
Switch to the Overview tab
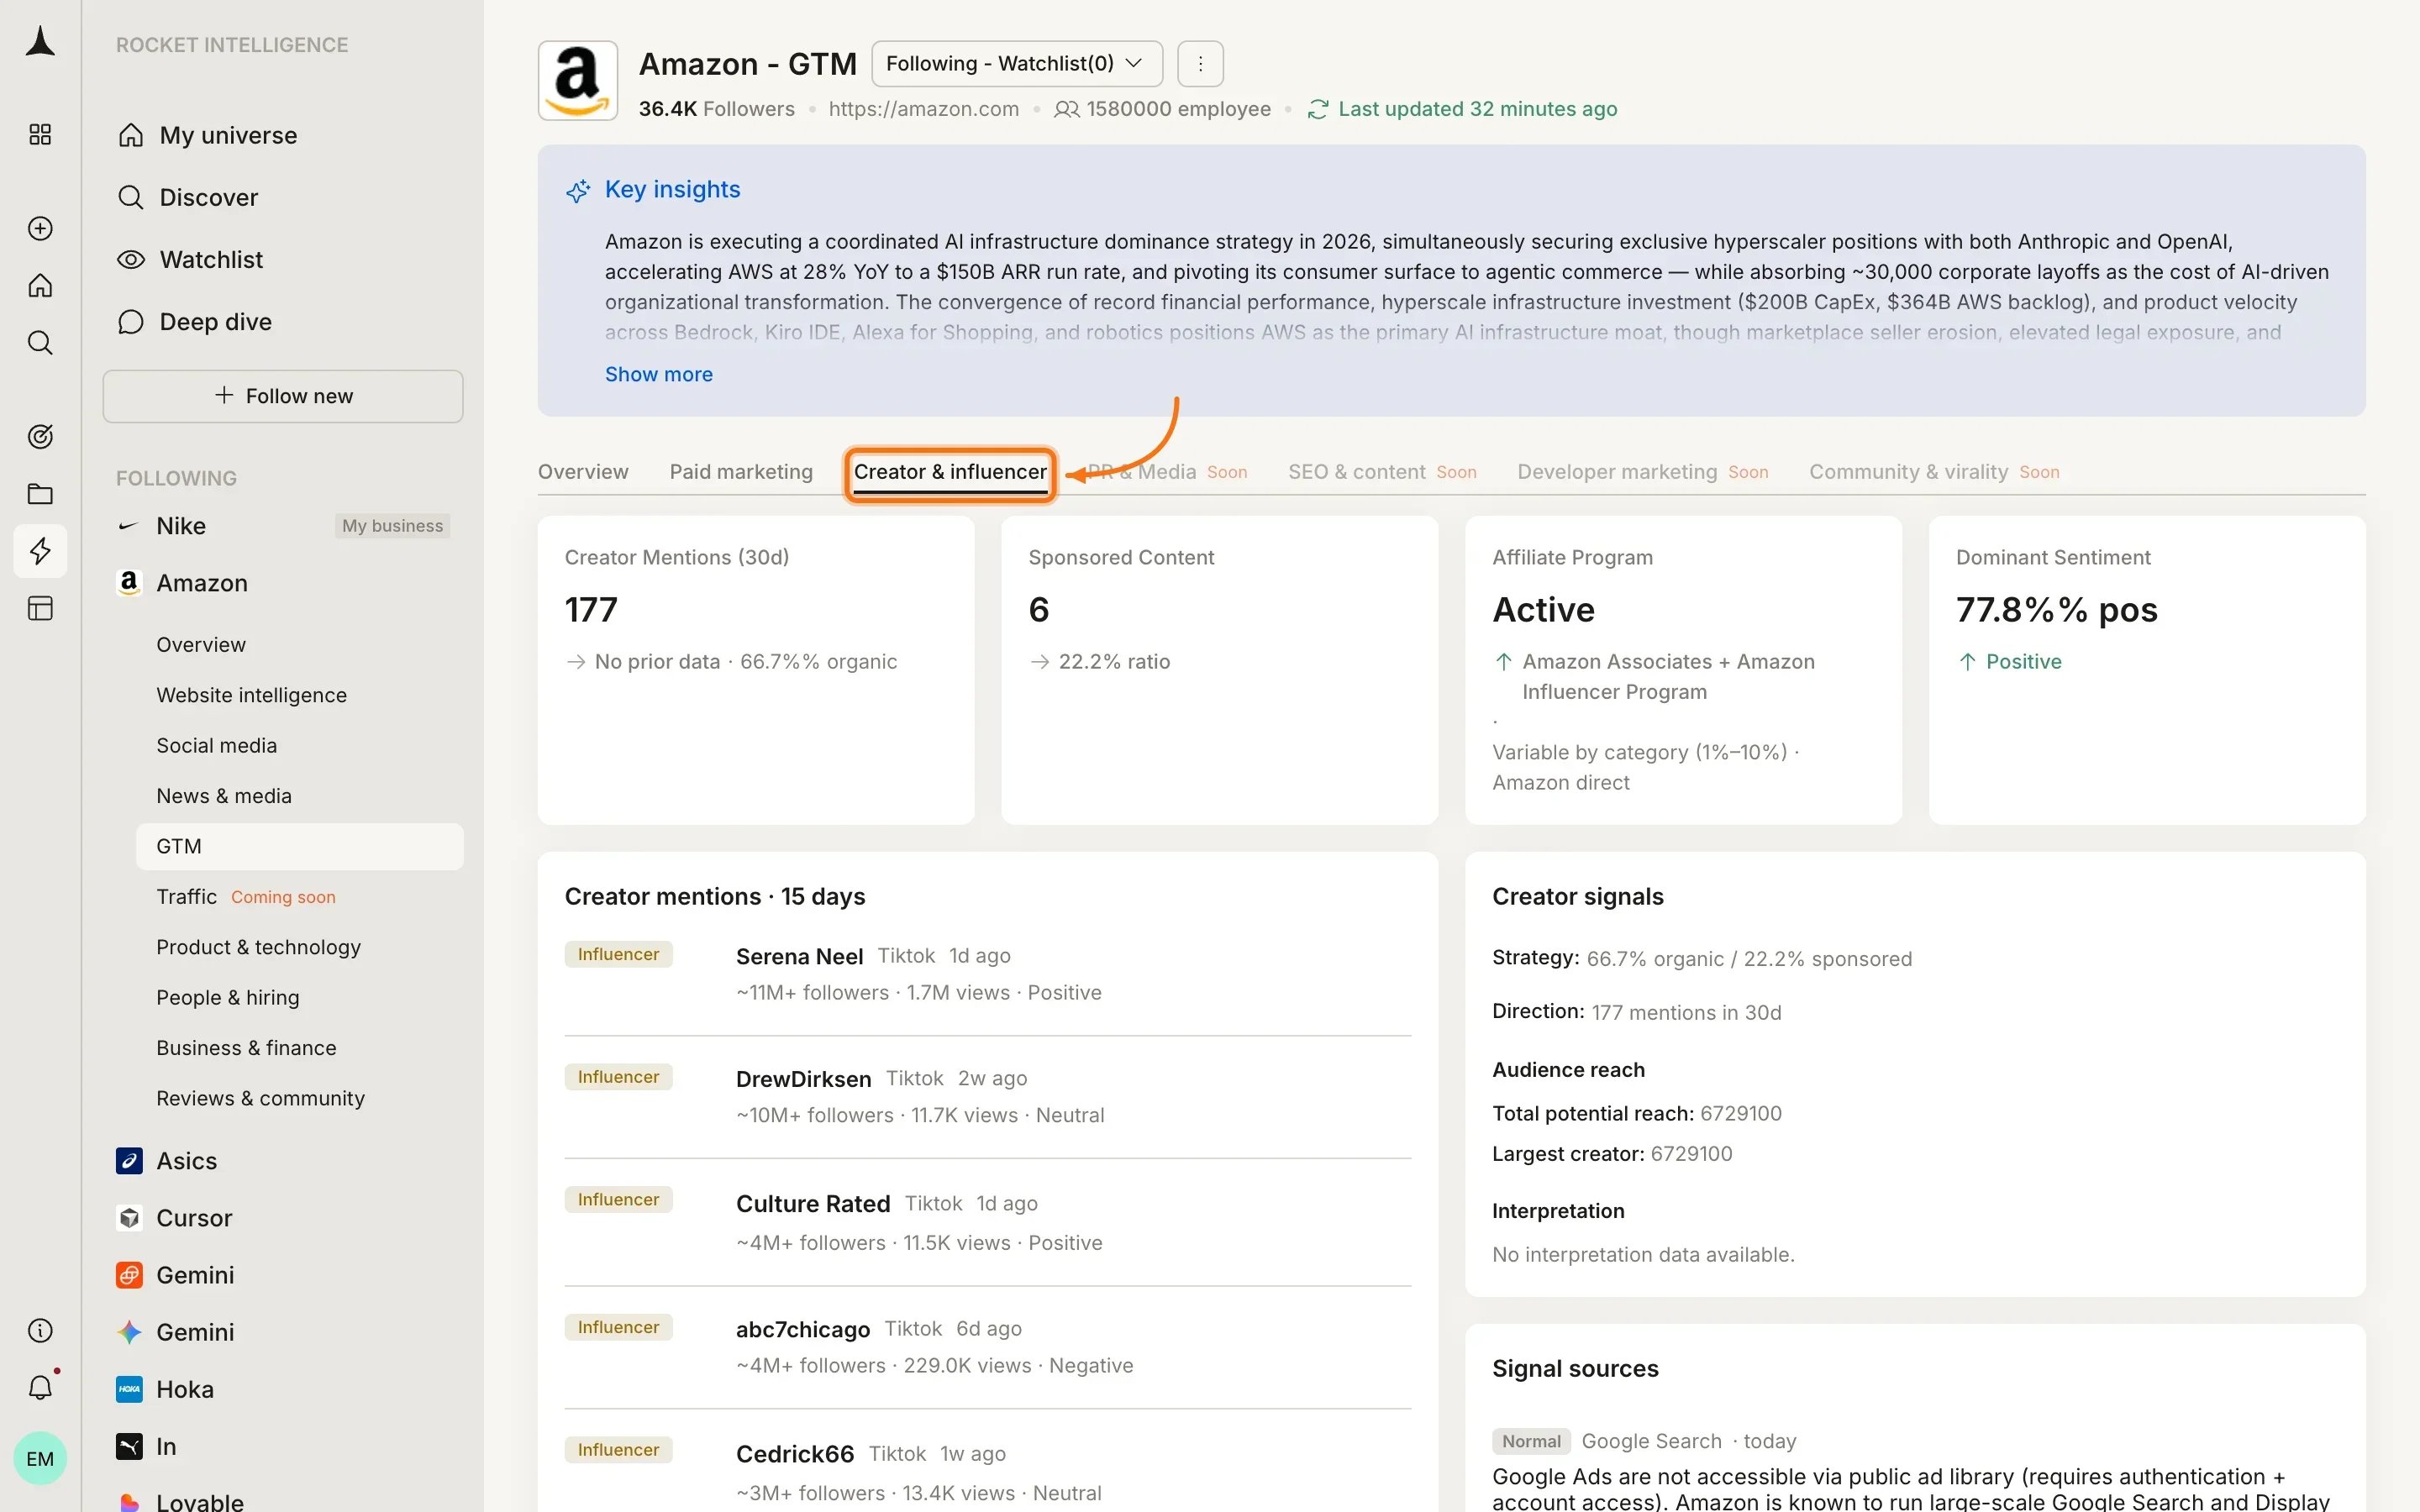point(583,472)
